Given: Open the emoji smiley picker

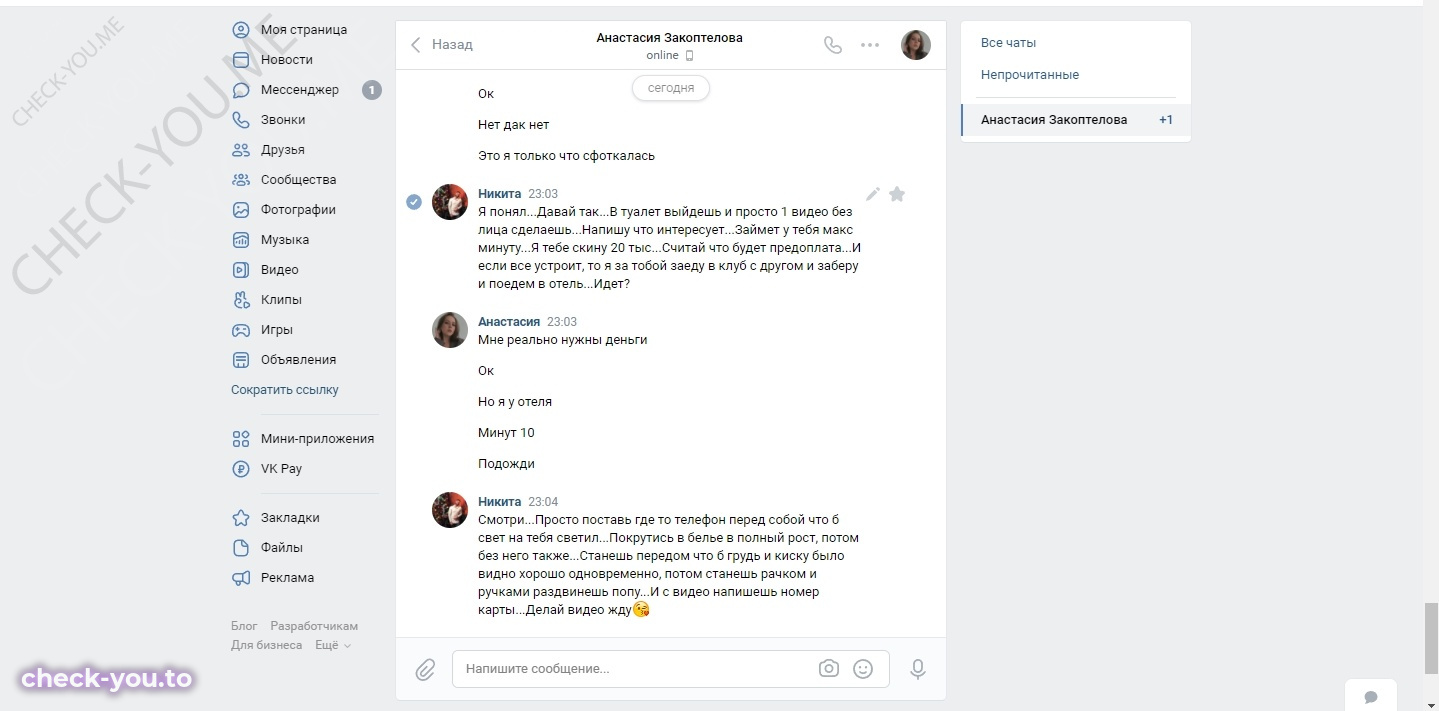Looking at the screenshot, I should (863, 669).
